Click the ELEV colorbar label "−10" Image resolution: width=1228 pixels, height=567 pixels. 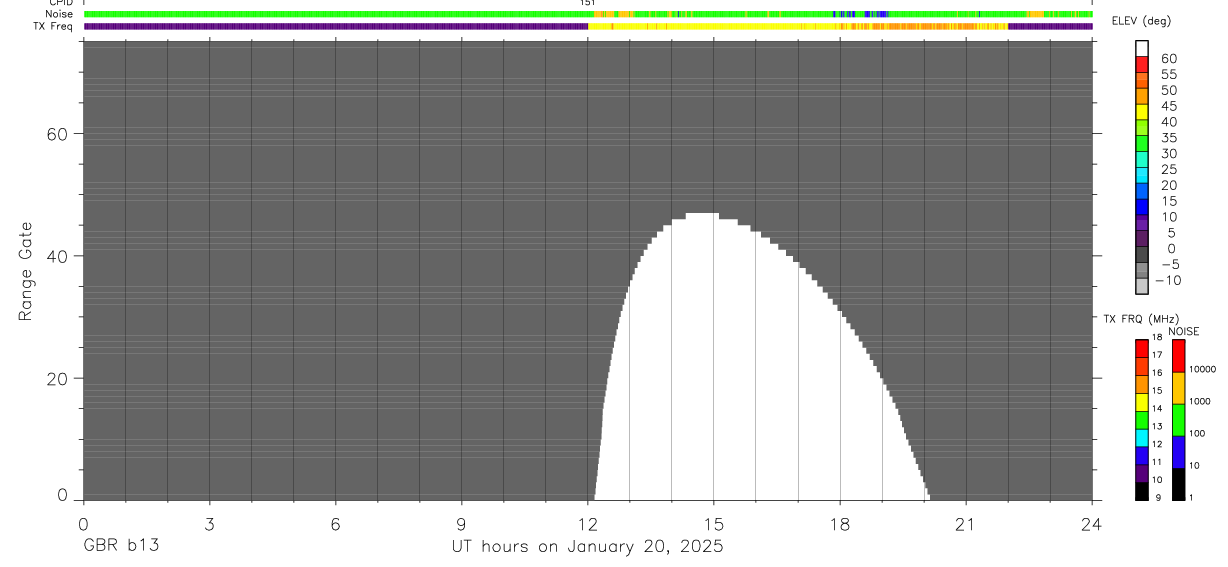coord(1166,281)
